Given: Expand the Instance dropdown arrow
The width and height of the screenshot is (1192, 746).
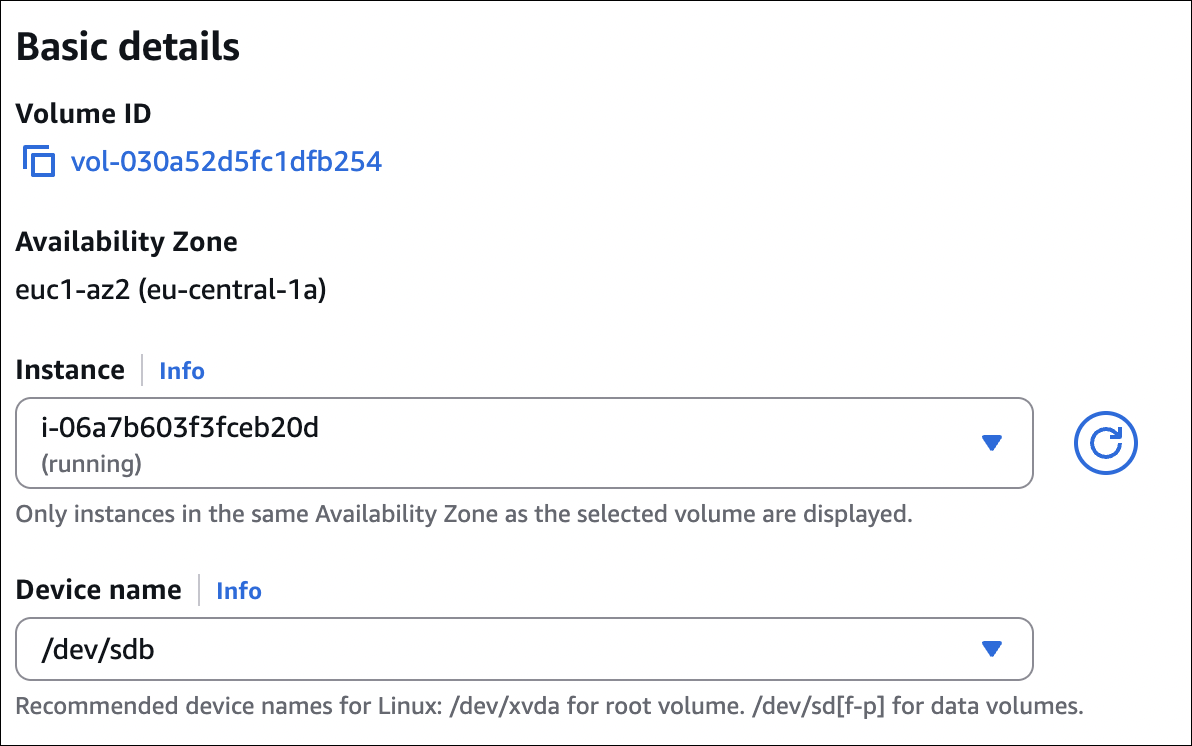Looking at the screenshot, I should pos(991,443).
